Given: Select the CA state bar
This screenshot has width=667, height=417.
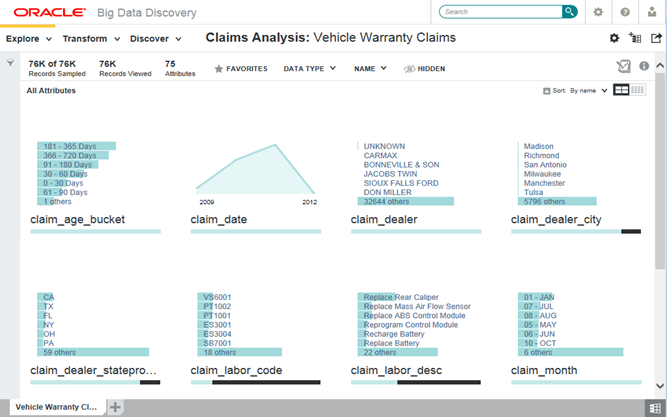Looking at the screenshot, I should pyautogui.click(x=46, y=297).
